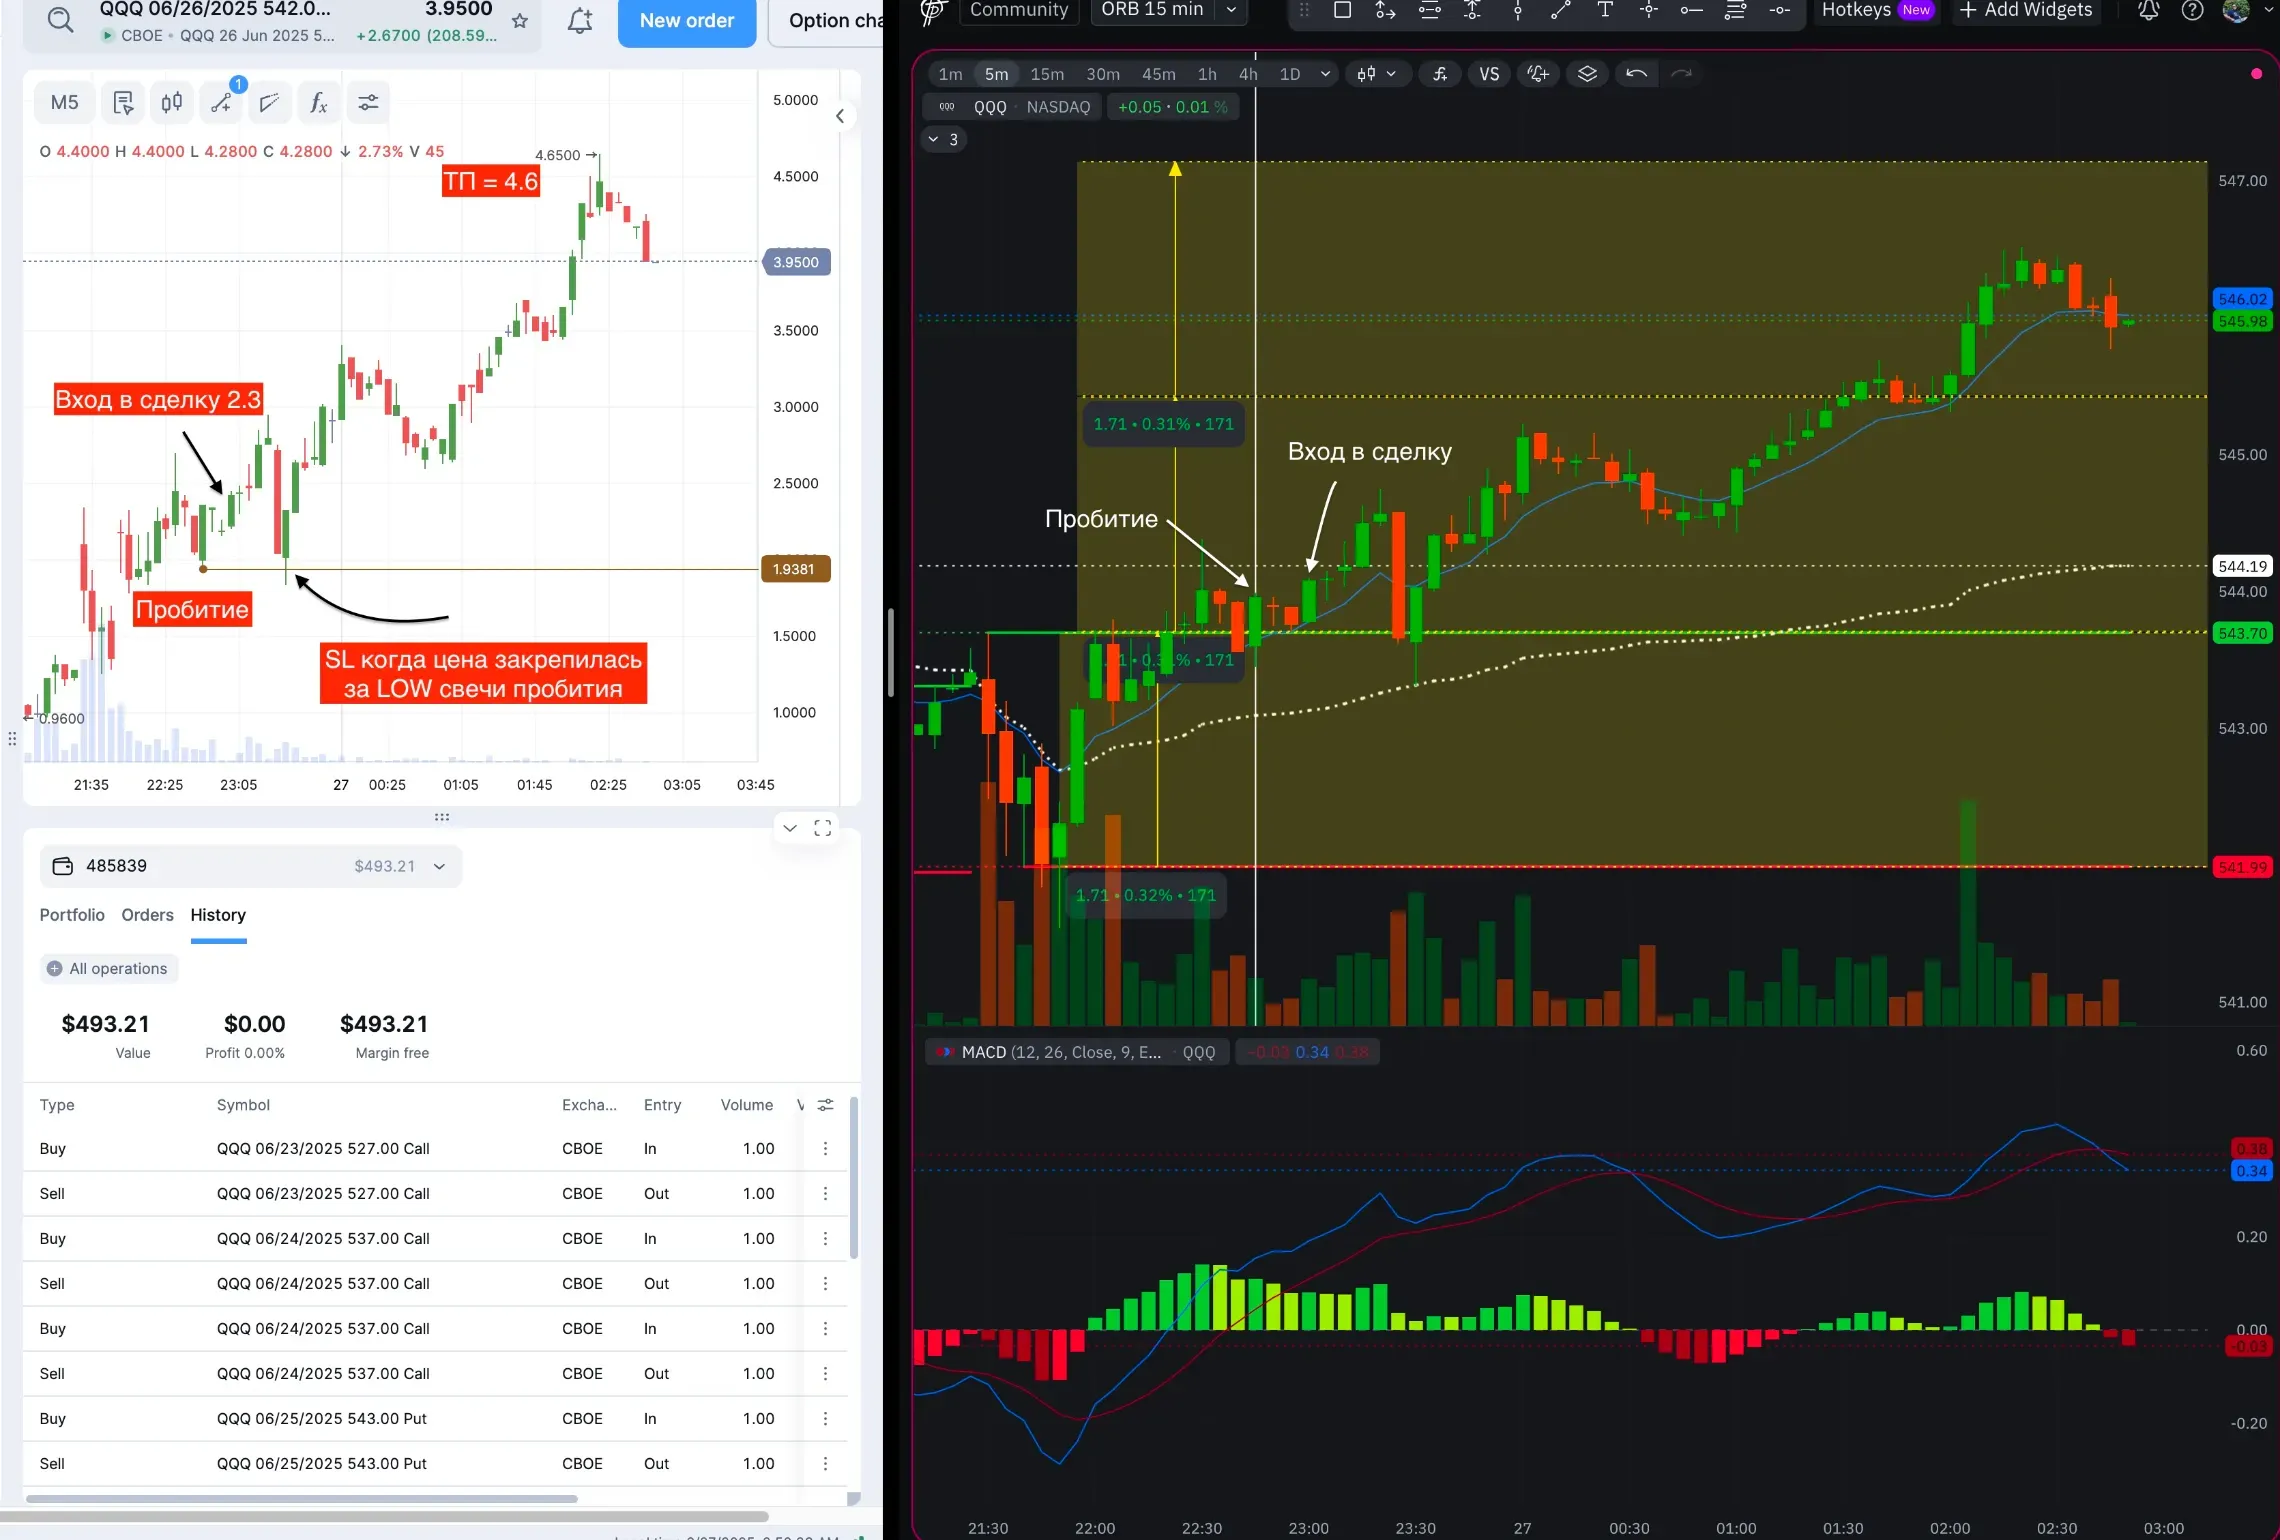This screenshot has width=2280, height=1540.
Task: Click the candlestick chart type icon in left panel
Action: point(172,103)
